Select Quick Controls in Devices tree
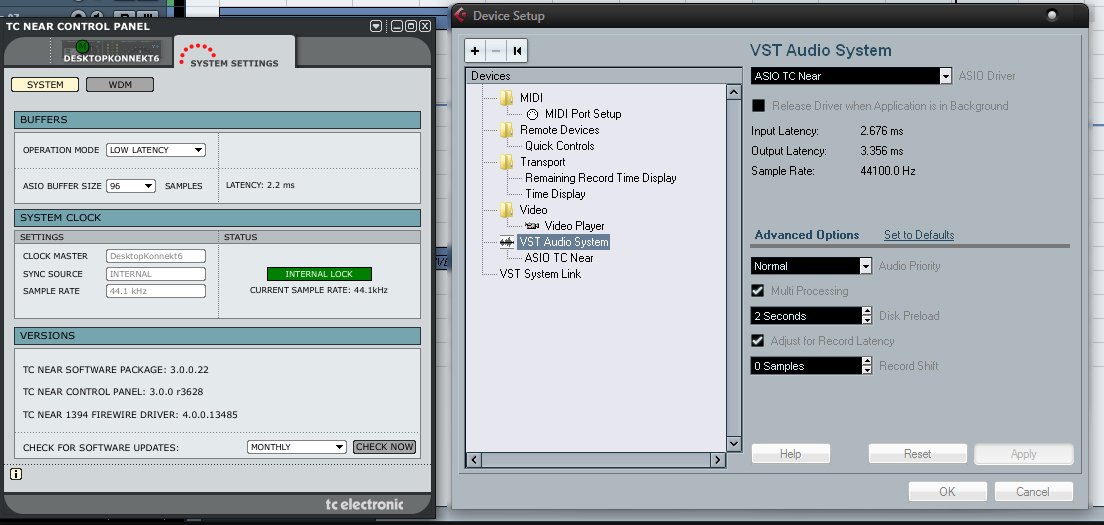This screenshot has height=525, width=1104. click(x=559, y=146)
